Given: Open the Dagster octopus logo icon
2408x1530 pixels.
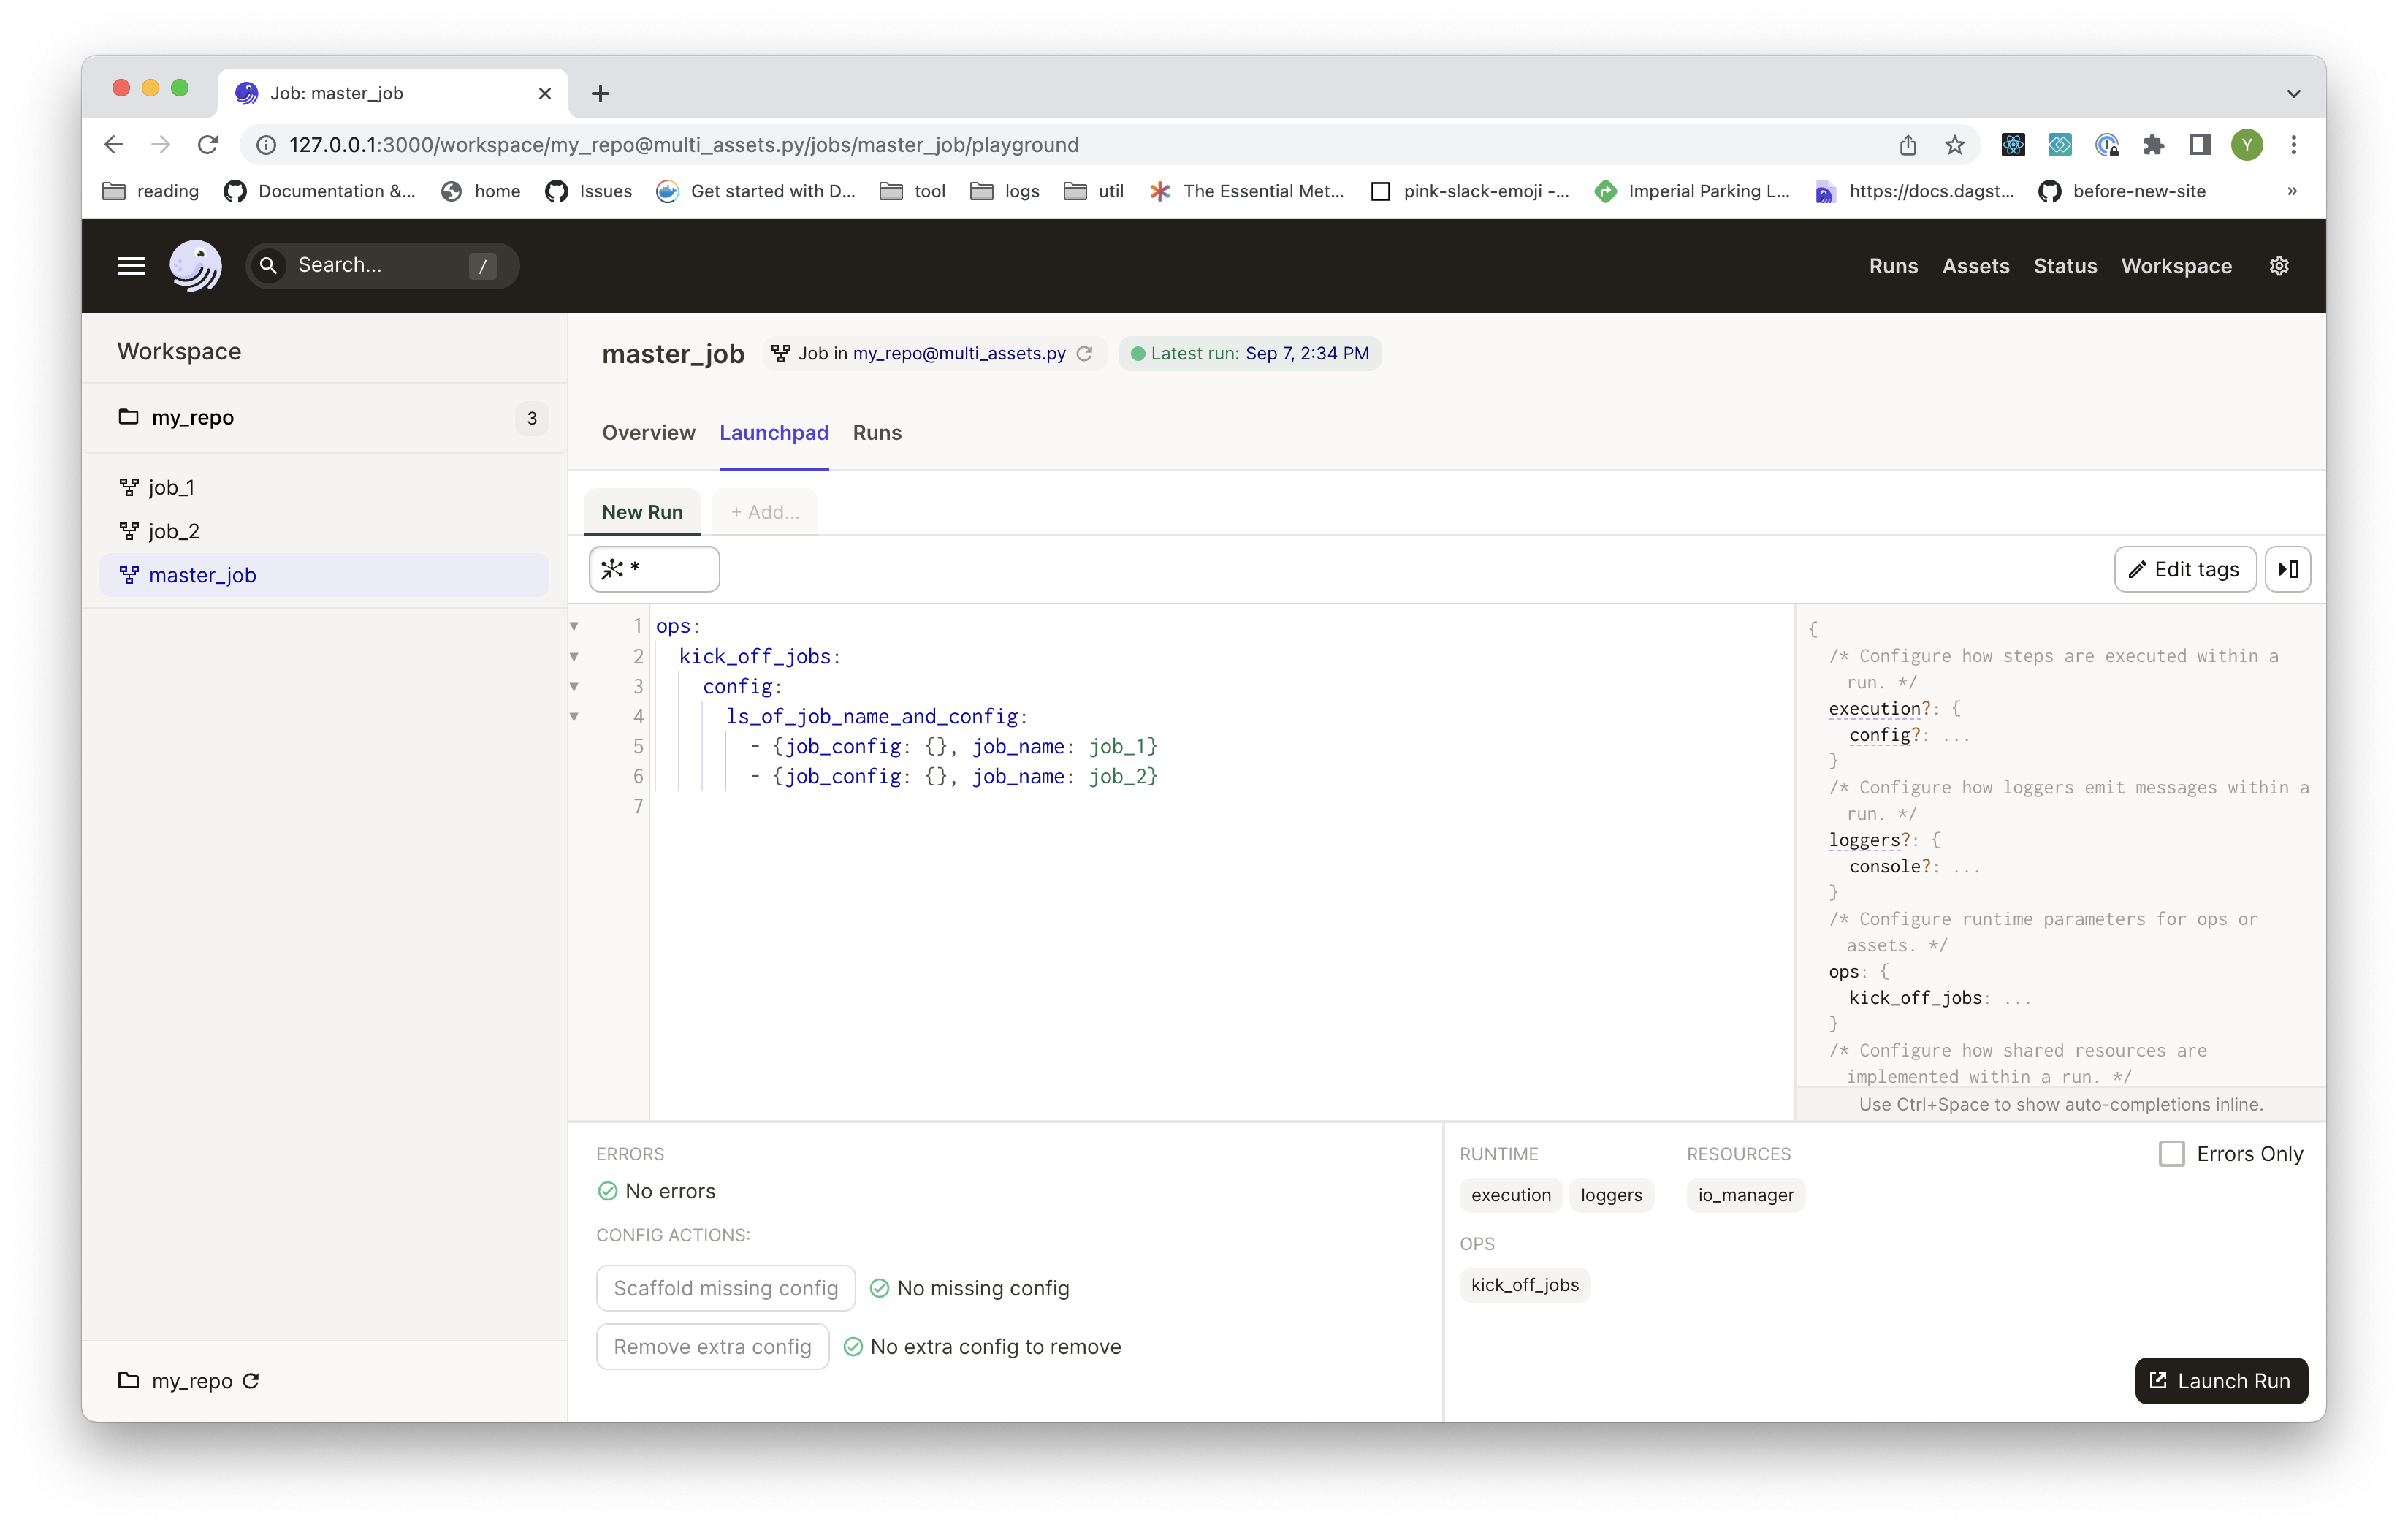Looking at the screenshot, I should pyautogui.click(x=196, y=265).
